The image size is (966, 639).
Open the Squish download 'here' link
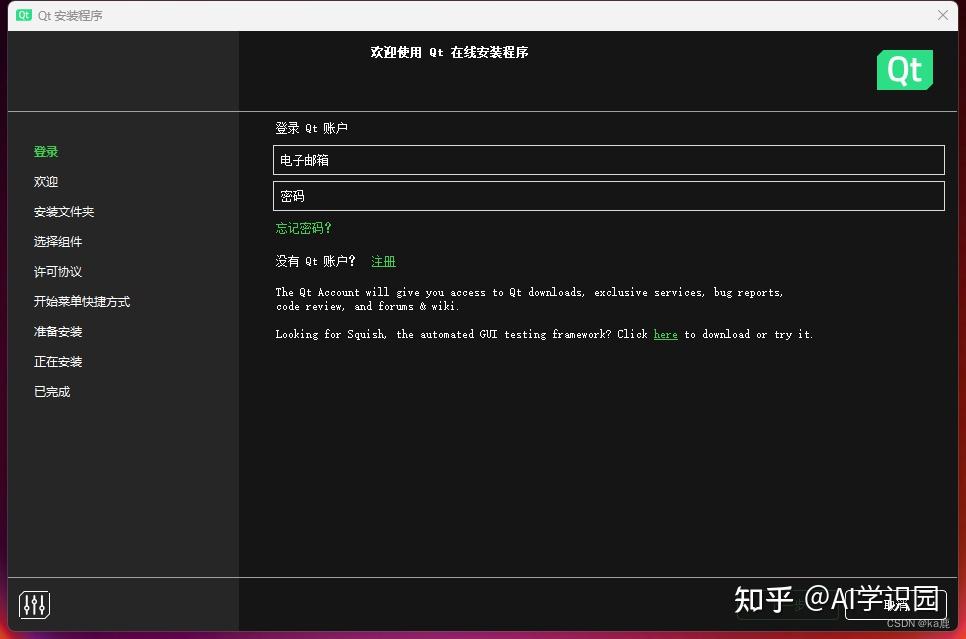pyautogui.click(x=665, y=334)
